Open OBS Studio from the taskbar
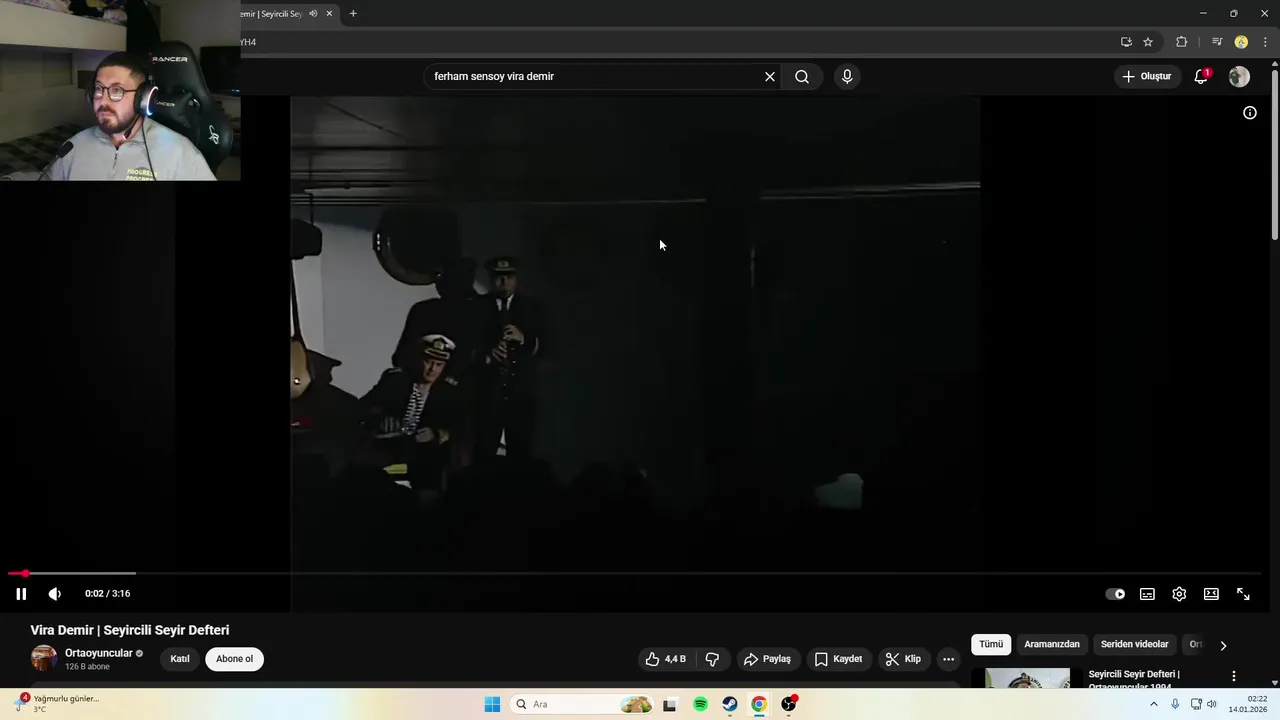1280x720 pixels. point(789,704)
